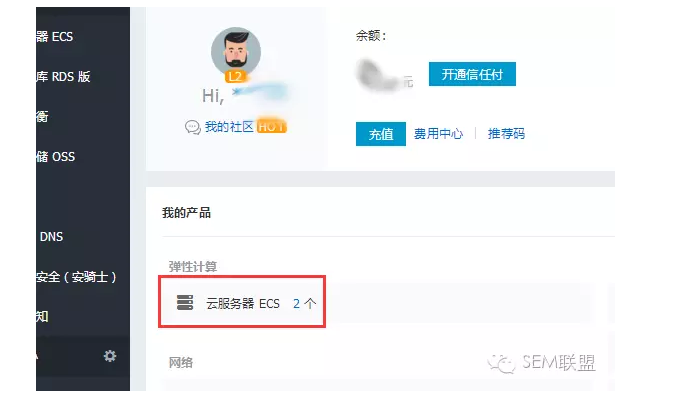673x396 pixels.
Task: Open 安全（安骑士）sidebar item
Action: [76, 277]
